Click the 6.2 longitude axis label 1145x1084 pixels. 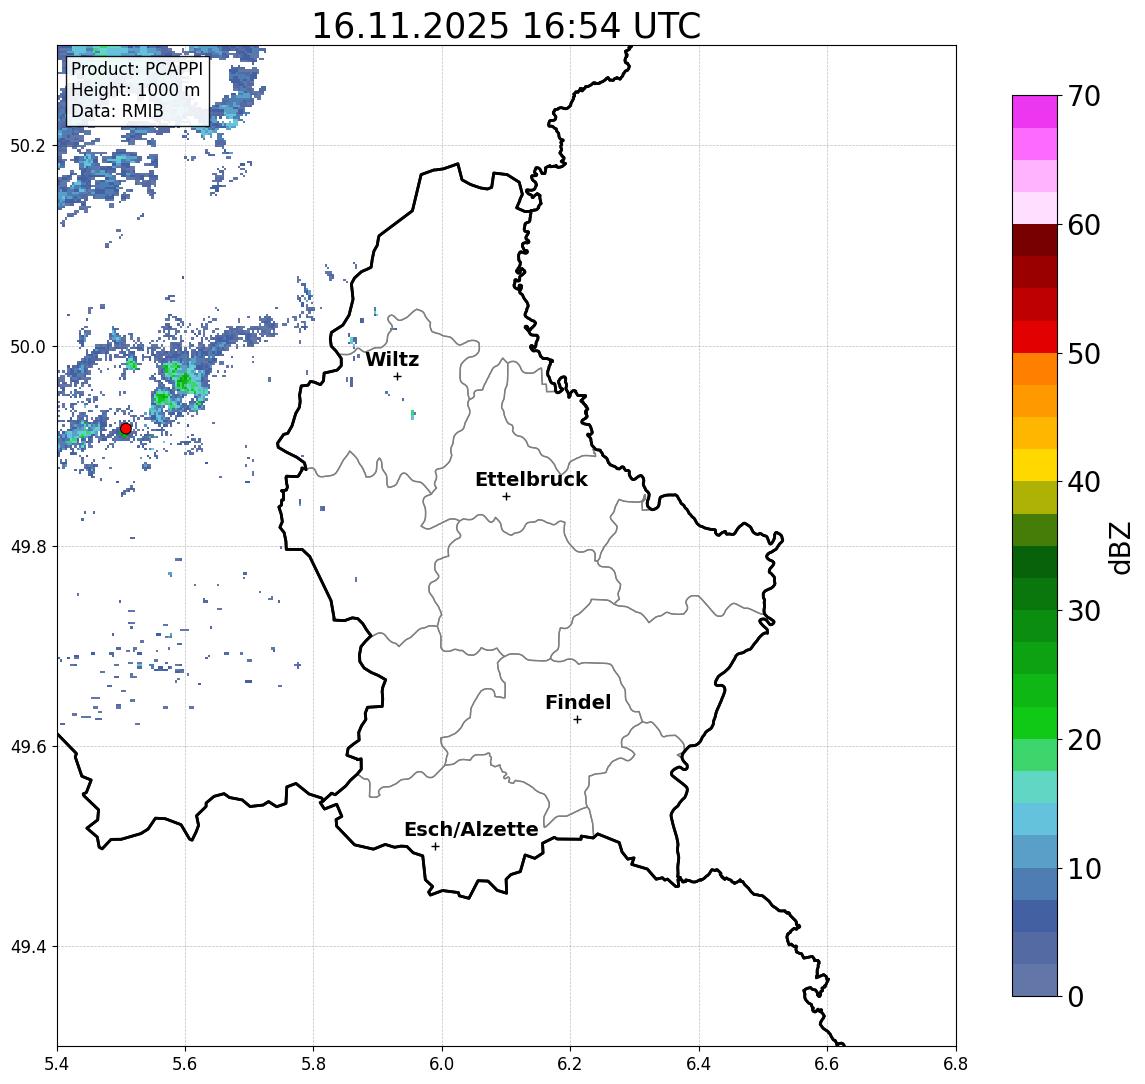coord(570,1064)
